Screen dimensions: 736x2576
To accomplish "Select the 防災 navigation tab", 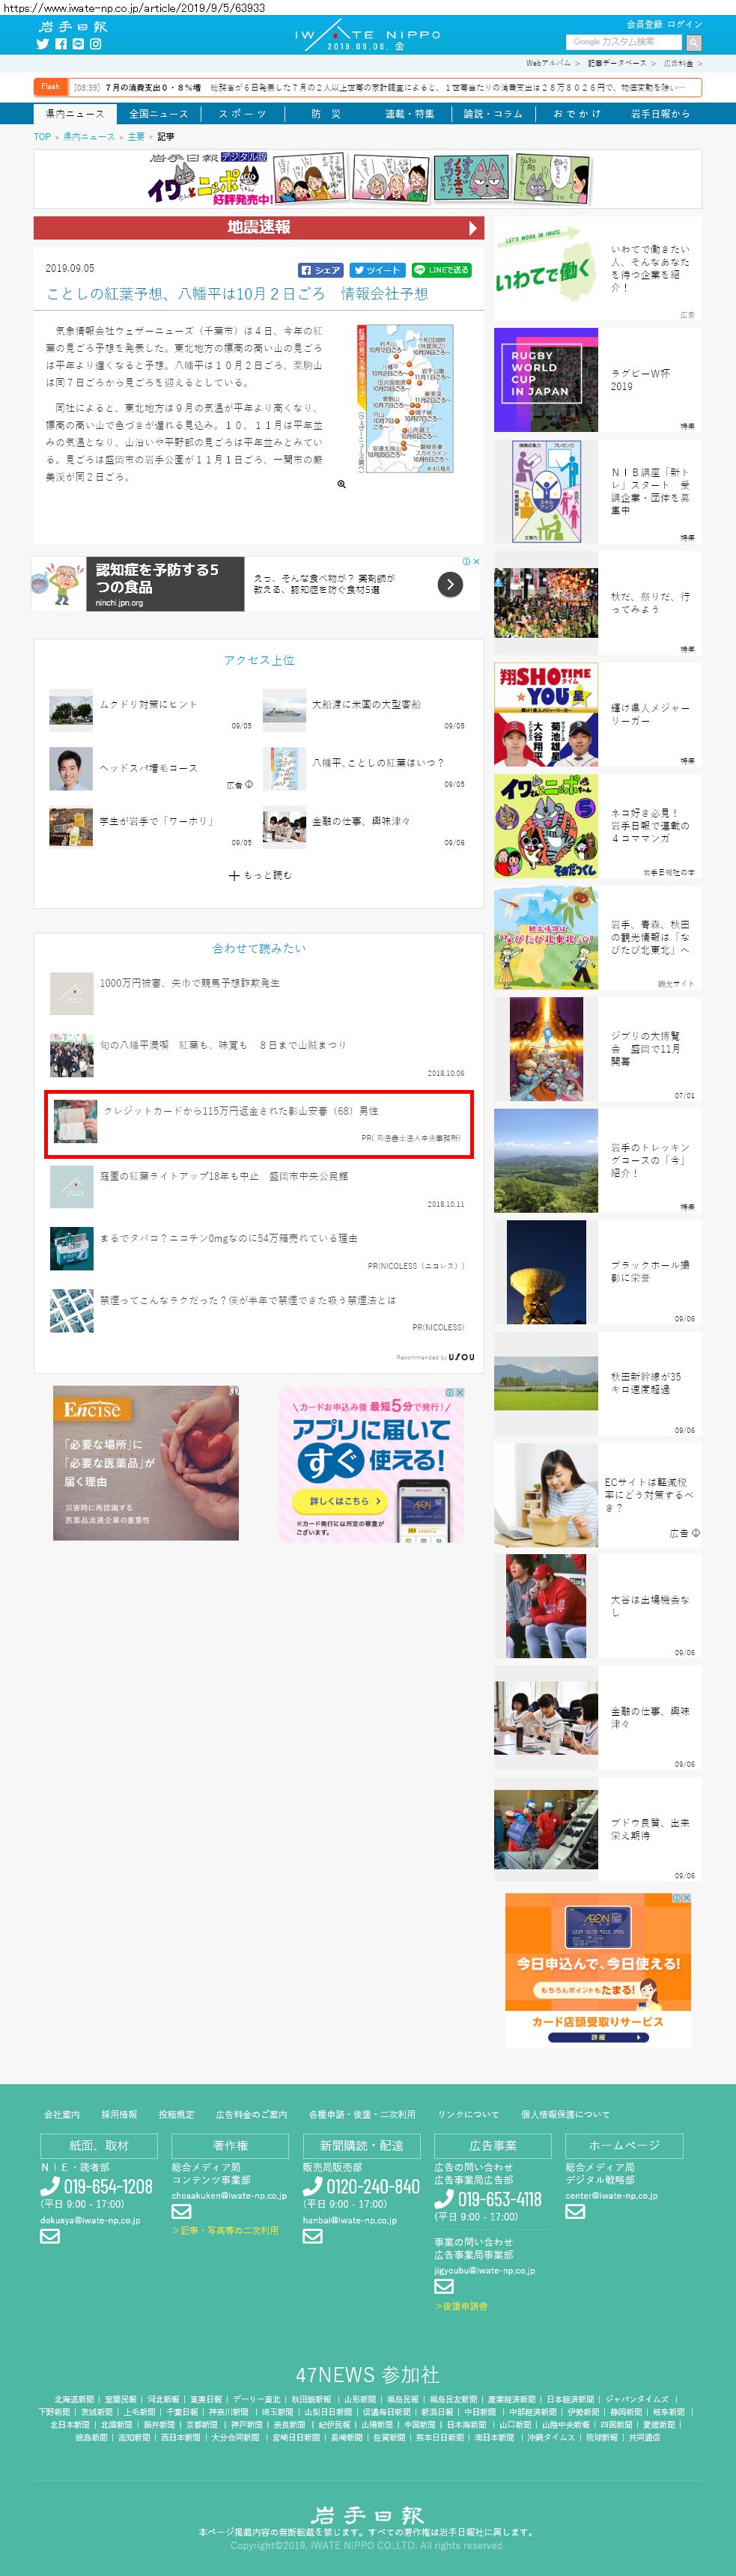I will [x=326, y=114].
